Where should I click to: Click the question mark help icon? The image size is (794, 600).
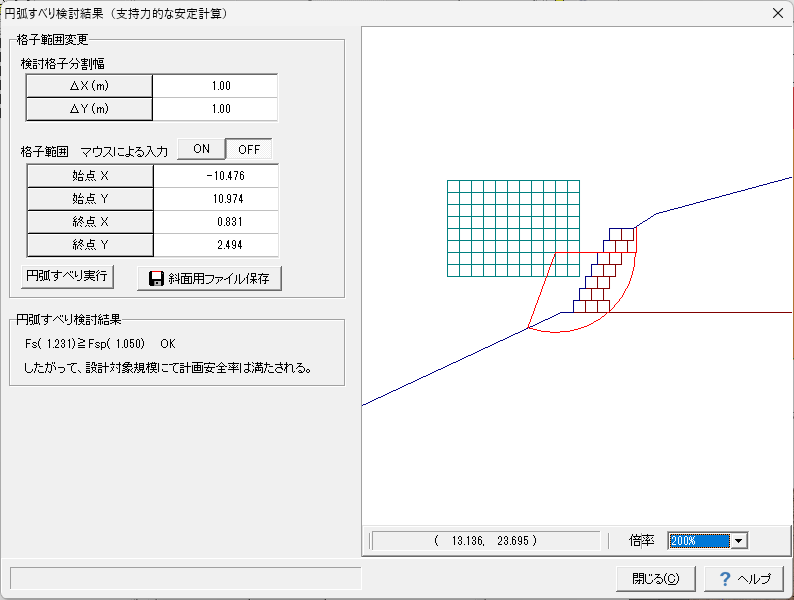click(x=725, y=578)
